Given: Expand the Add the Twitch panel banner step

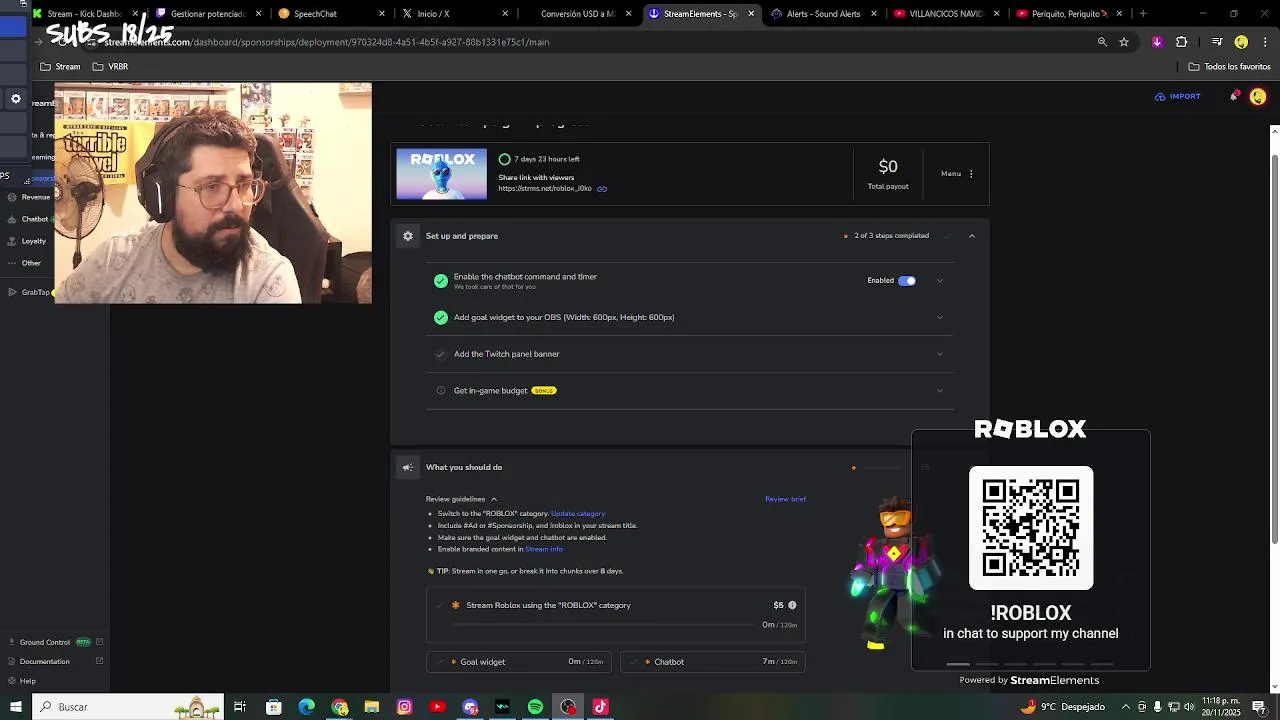Looking at the screenshot, I should pyautogui.click(x=940, y=354).
